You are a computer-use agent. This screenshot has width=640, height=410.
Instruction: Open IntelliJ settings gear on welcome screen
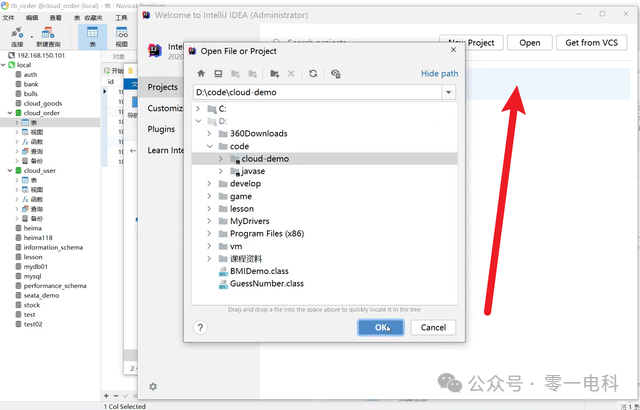[153, 386]
